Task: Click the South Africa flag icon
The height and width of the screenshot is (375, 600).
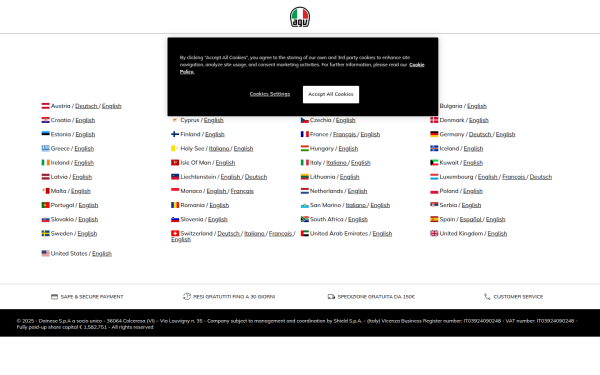Action: click(305, 219)
